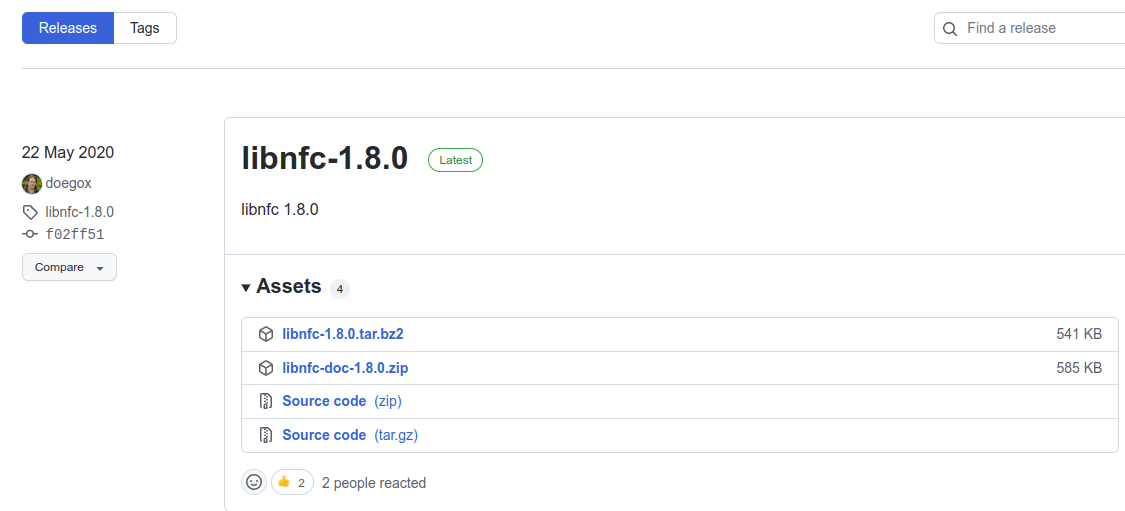
Task: Click the search magnifier icon
Action: tap(950, 29)
